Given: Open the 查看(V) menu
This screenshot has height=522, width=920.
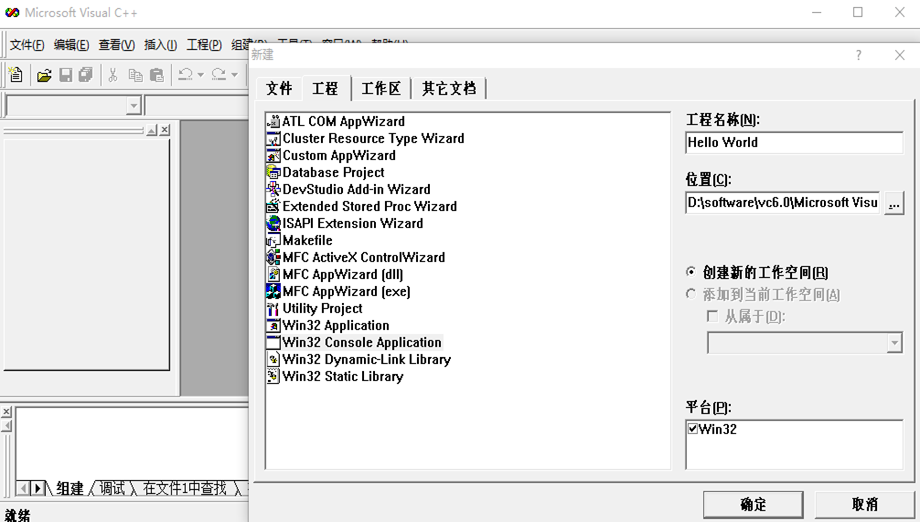Looking at the screenshot, I should [x=116, y=45].
